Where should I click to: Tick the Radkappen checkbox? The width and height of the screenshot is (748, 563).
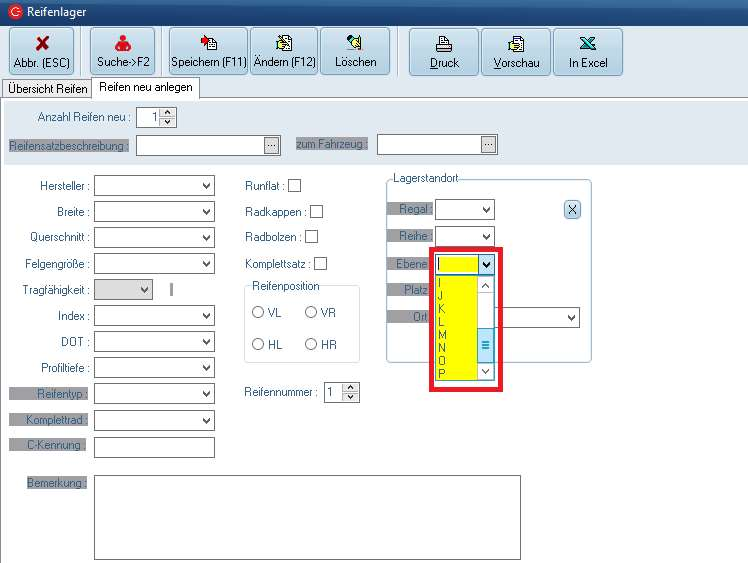coord(316,211)
